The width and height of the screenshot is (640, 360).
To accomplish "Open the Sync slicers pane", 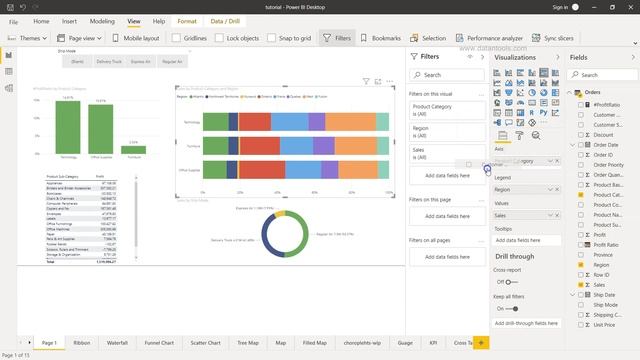I will [x=553, y=38].
